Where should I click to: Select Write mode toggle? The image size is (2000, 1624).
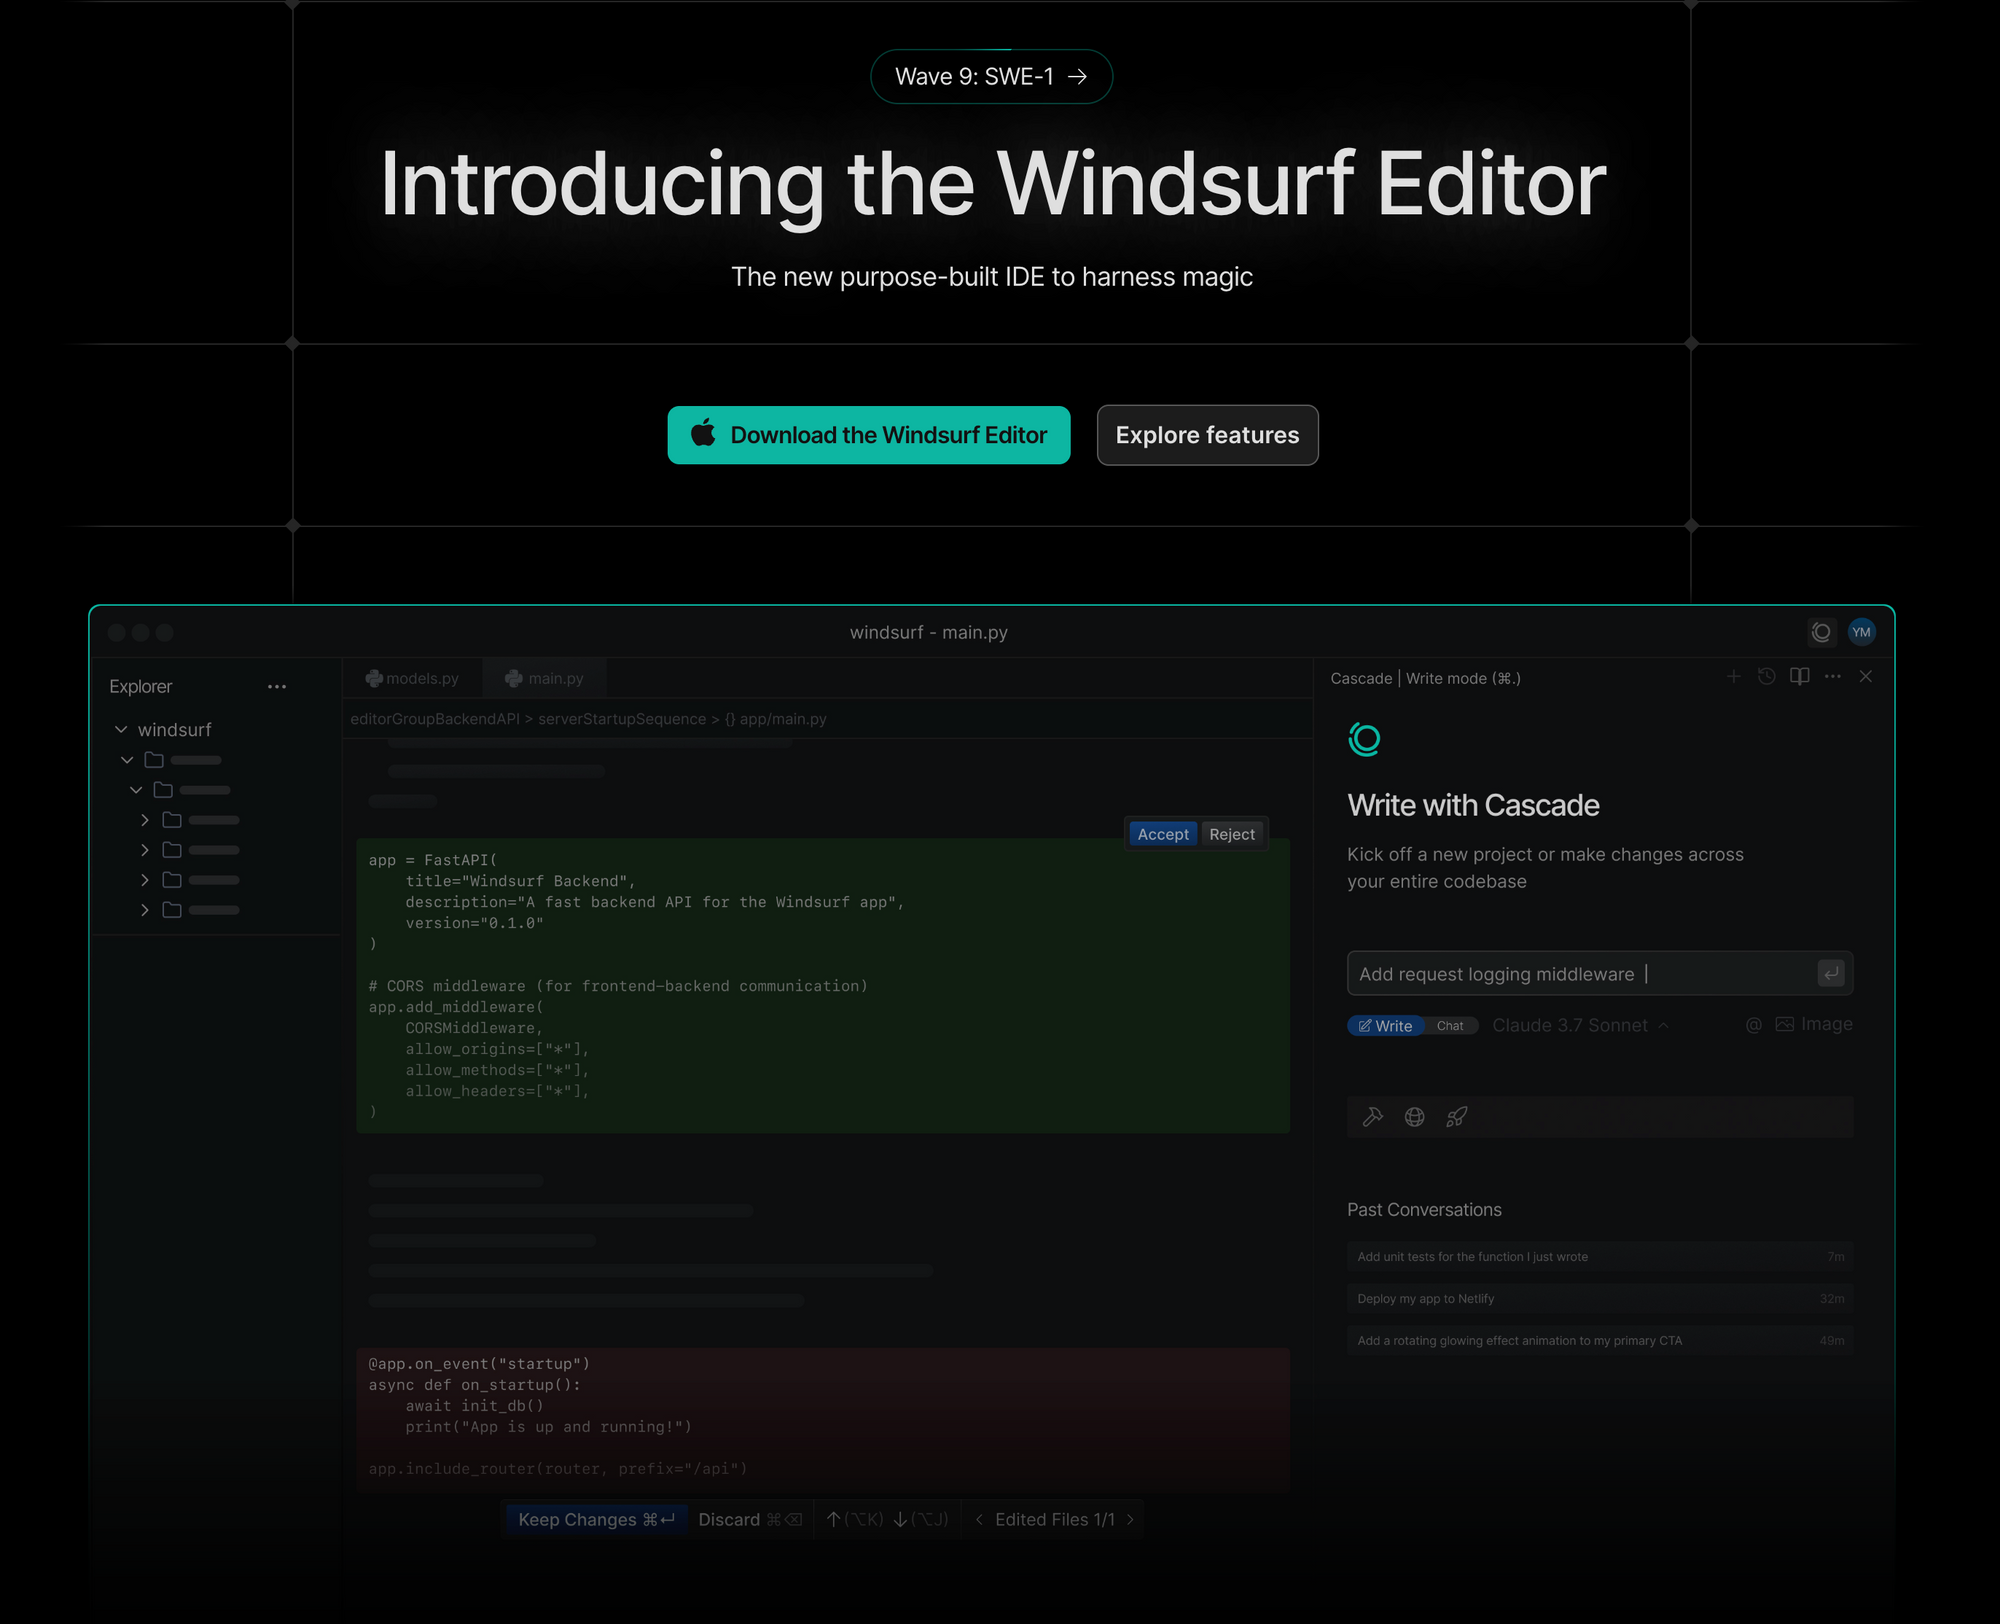(x=1385, y=1026)
